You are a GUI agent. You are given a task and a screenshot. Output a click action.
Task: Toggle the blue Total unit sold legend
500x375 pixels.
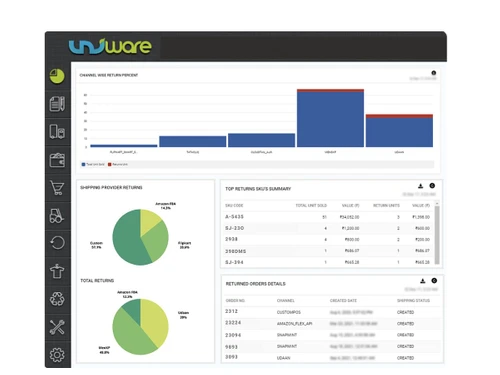click(x=93, y=164)
